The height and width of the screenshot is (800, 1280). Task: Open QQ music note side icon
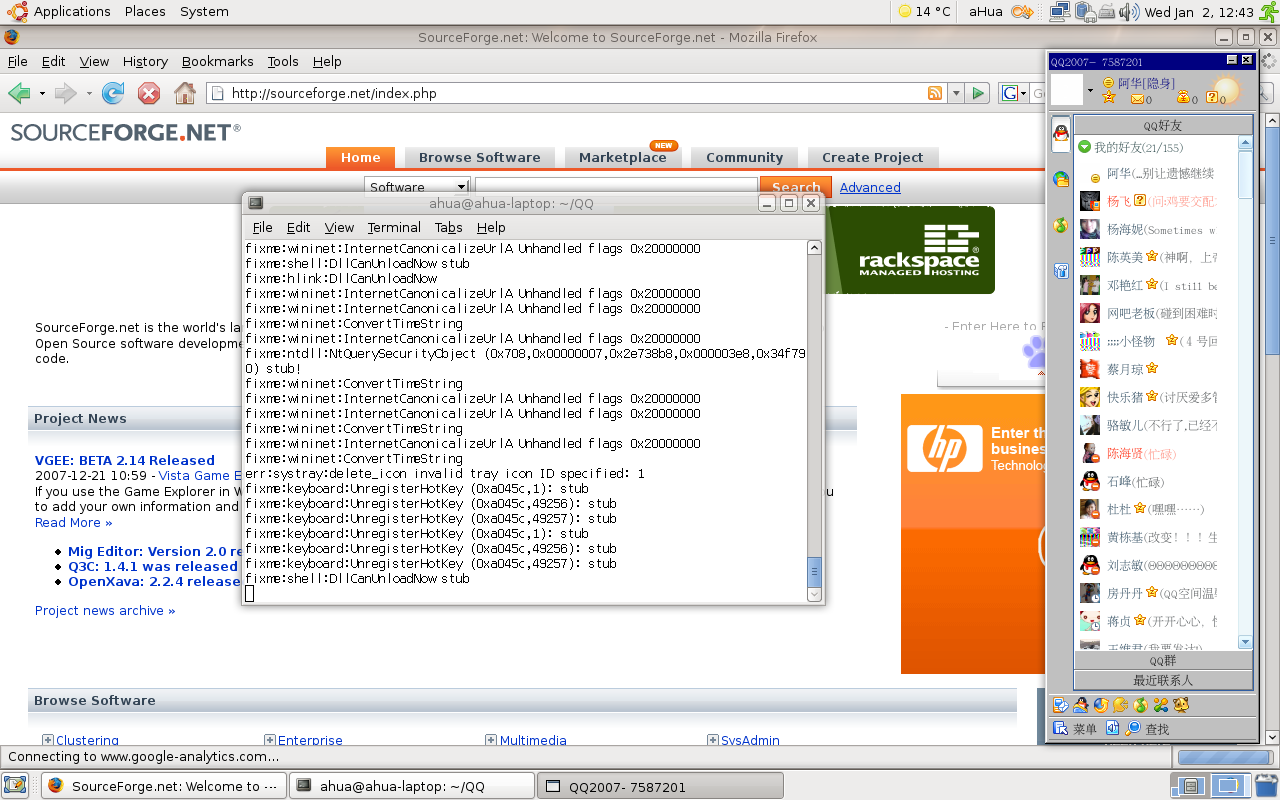pos(1061,225)
